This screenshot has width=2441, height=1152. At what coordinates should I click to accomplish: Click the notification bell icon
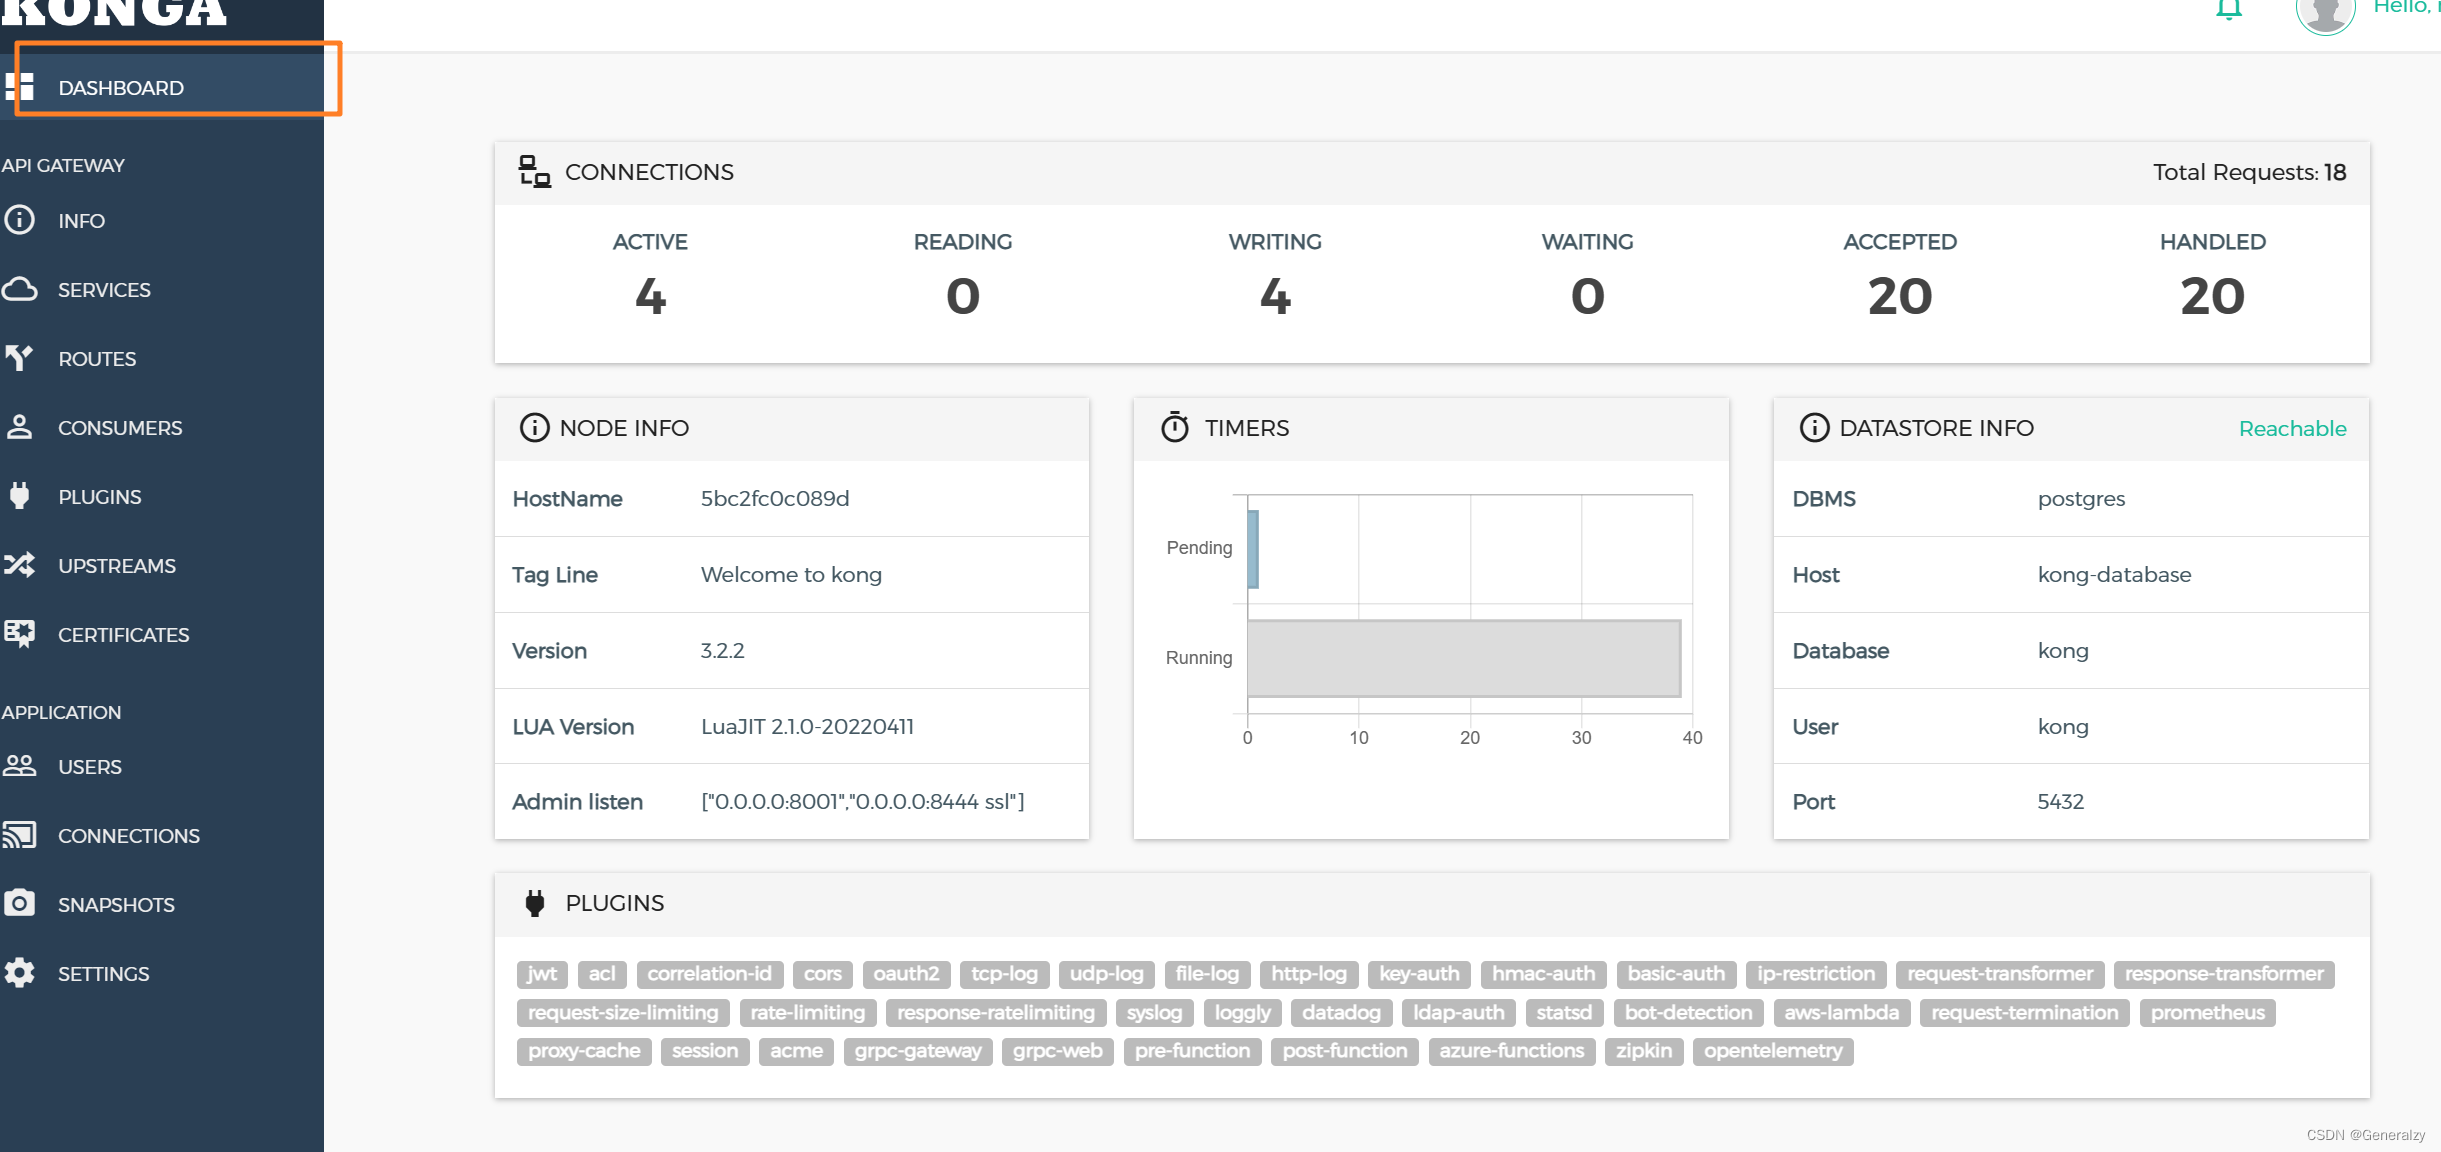click(x=2228, y=10)
